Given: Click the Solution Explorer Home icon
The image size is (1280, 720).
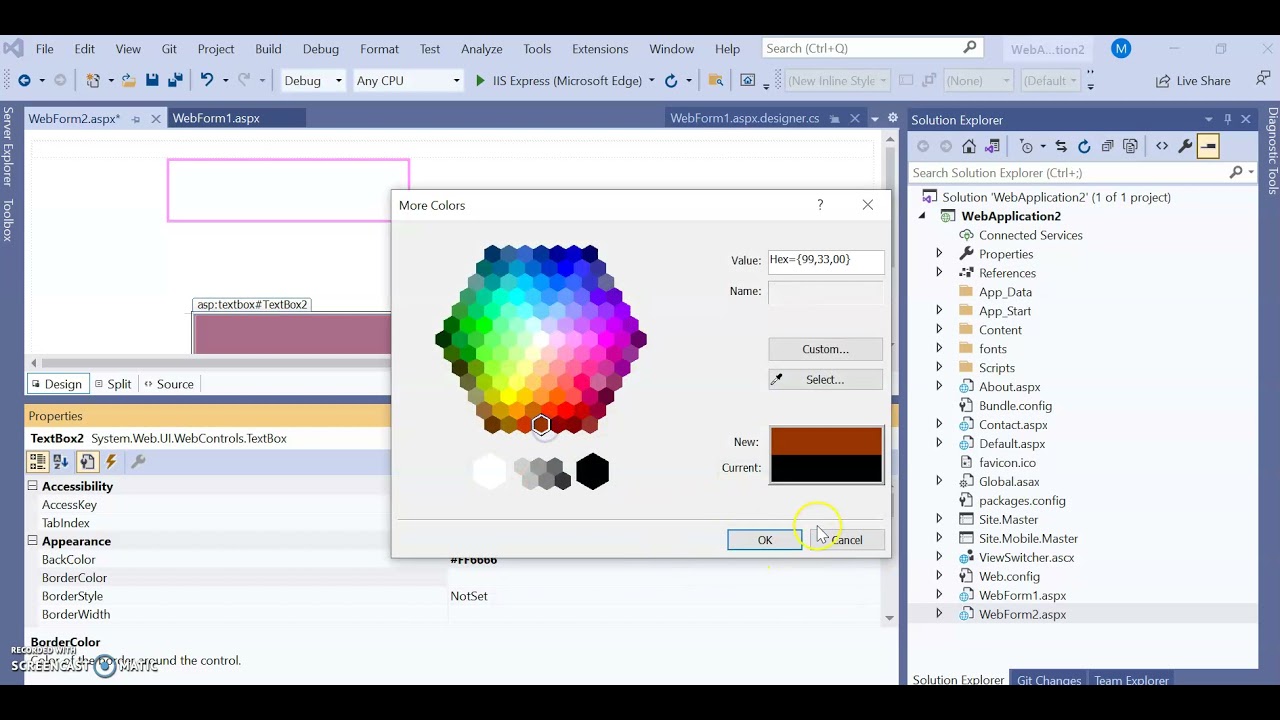Looking at the screenshot, I should [x=969, y=147].
